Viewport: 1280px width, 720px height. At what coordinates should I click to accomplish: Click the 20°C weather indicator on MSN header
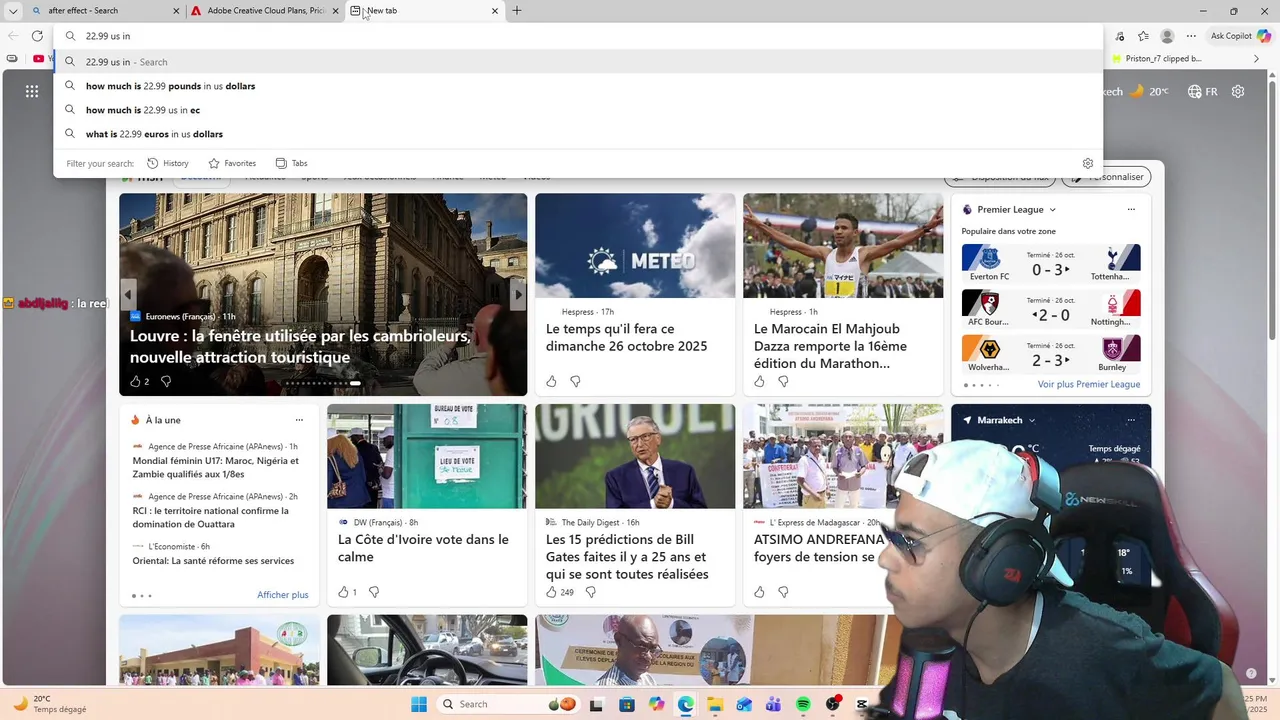[x=1149, y=91]
